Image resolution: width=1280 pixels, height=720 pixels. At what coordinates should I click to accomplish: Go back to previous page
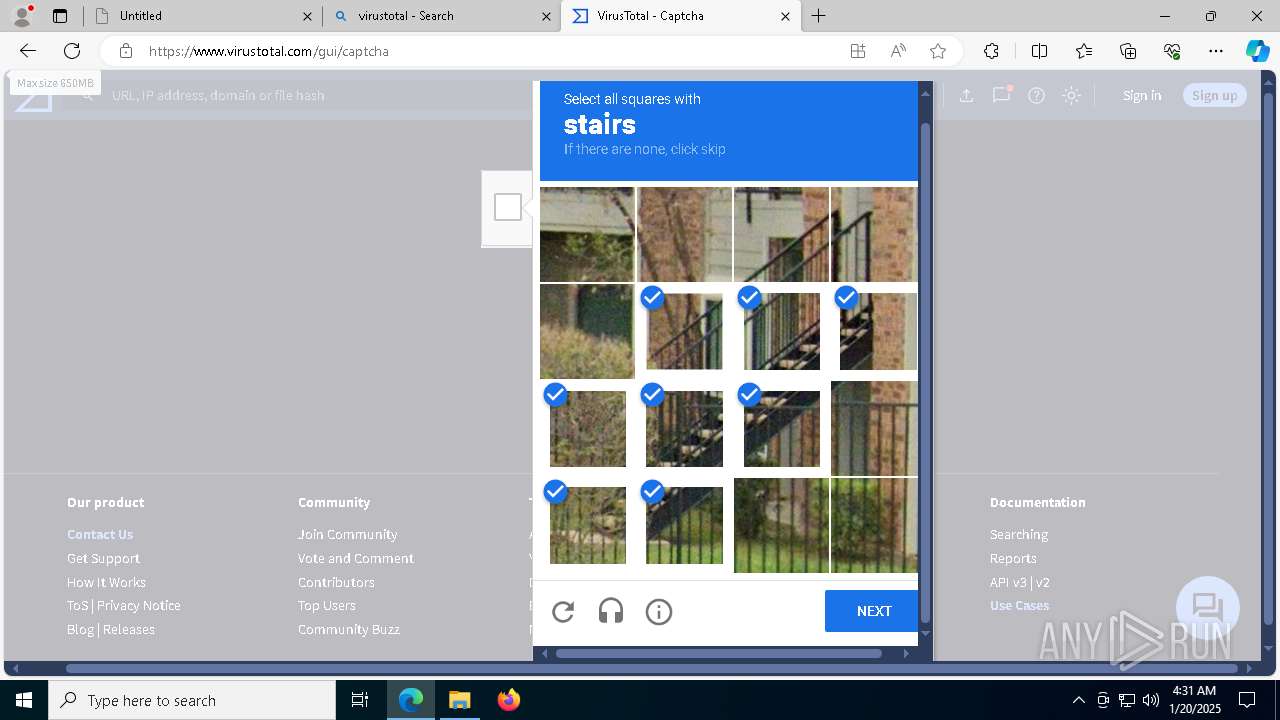click(x=28, y=51)
